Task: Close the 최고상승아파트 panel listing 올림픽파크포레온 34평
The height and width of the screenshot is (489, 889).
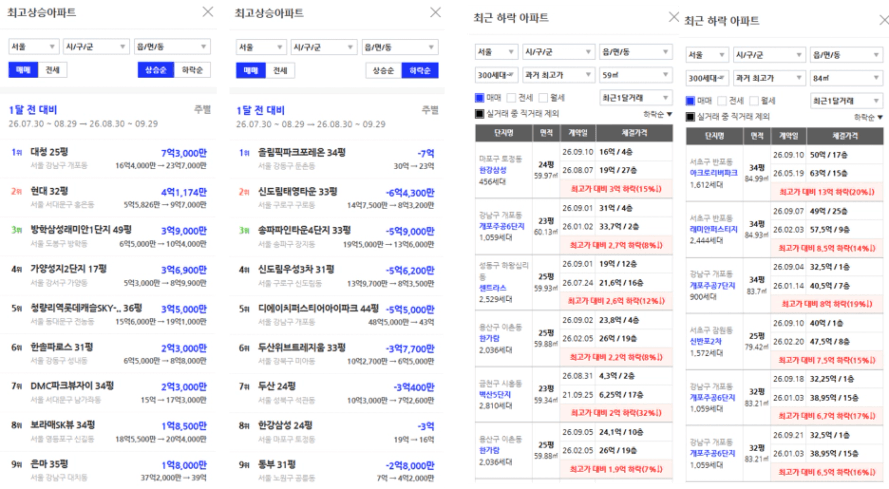Action: tap(435, 12)
